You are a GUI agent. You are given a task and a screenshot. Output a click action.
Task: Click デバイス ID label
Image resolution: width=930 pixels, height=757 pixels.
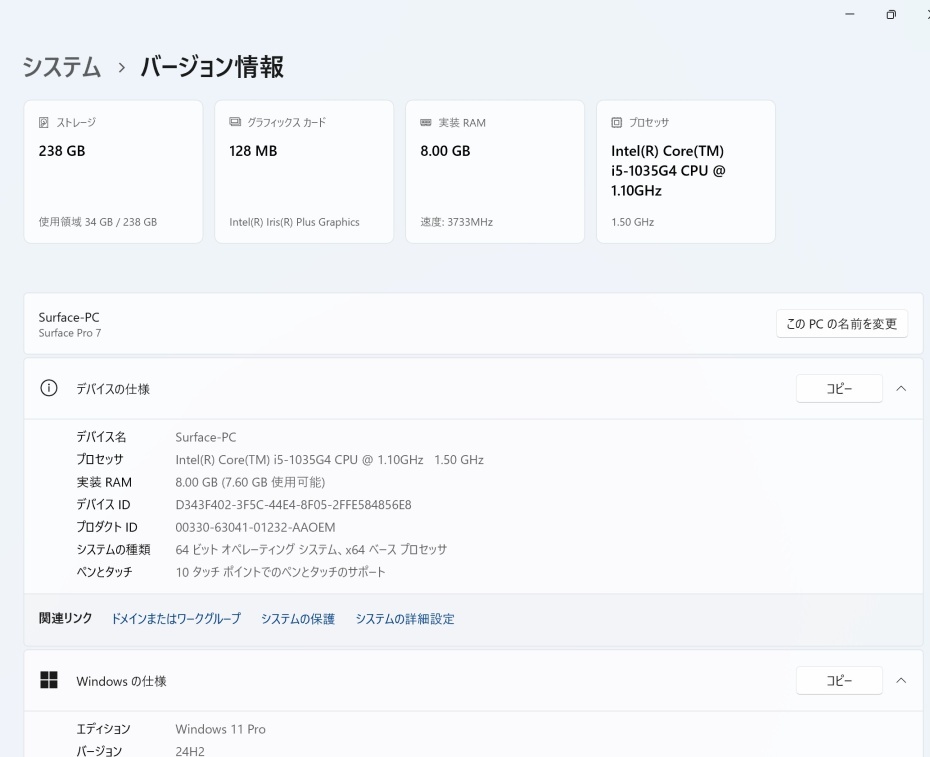(x=103, y=505)
